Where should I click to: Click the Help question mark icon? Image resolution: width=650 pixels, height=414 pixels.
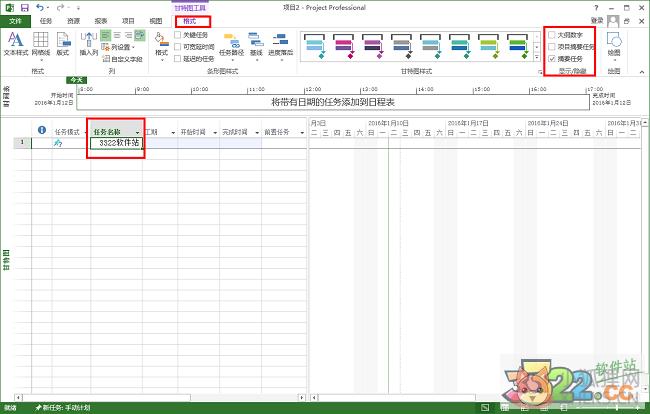(x=597, y=7)
